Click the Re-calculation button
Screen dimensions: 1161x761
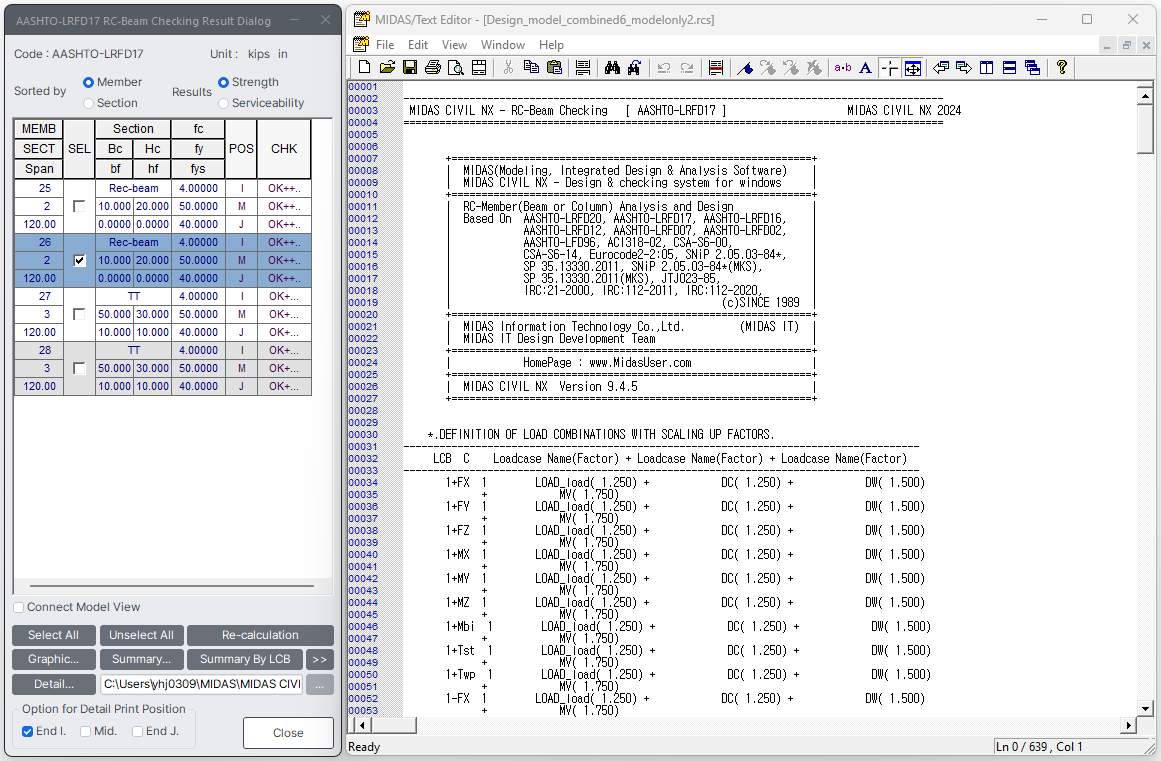[x=260, y=635]
